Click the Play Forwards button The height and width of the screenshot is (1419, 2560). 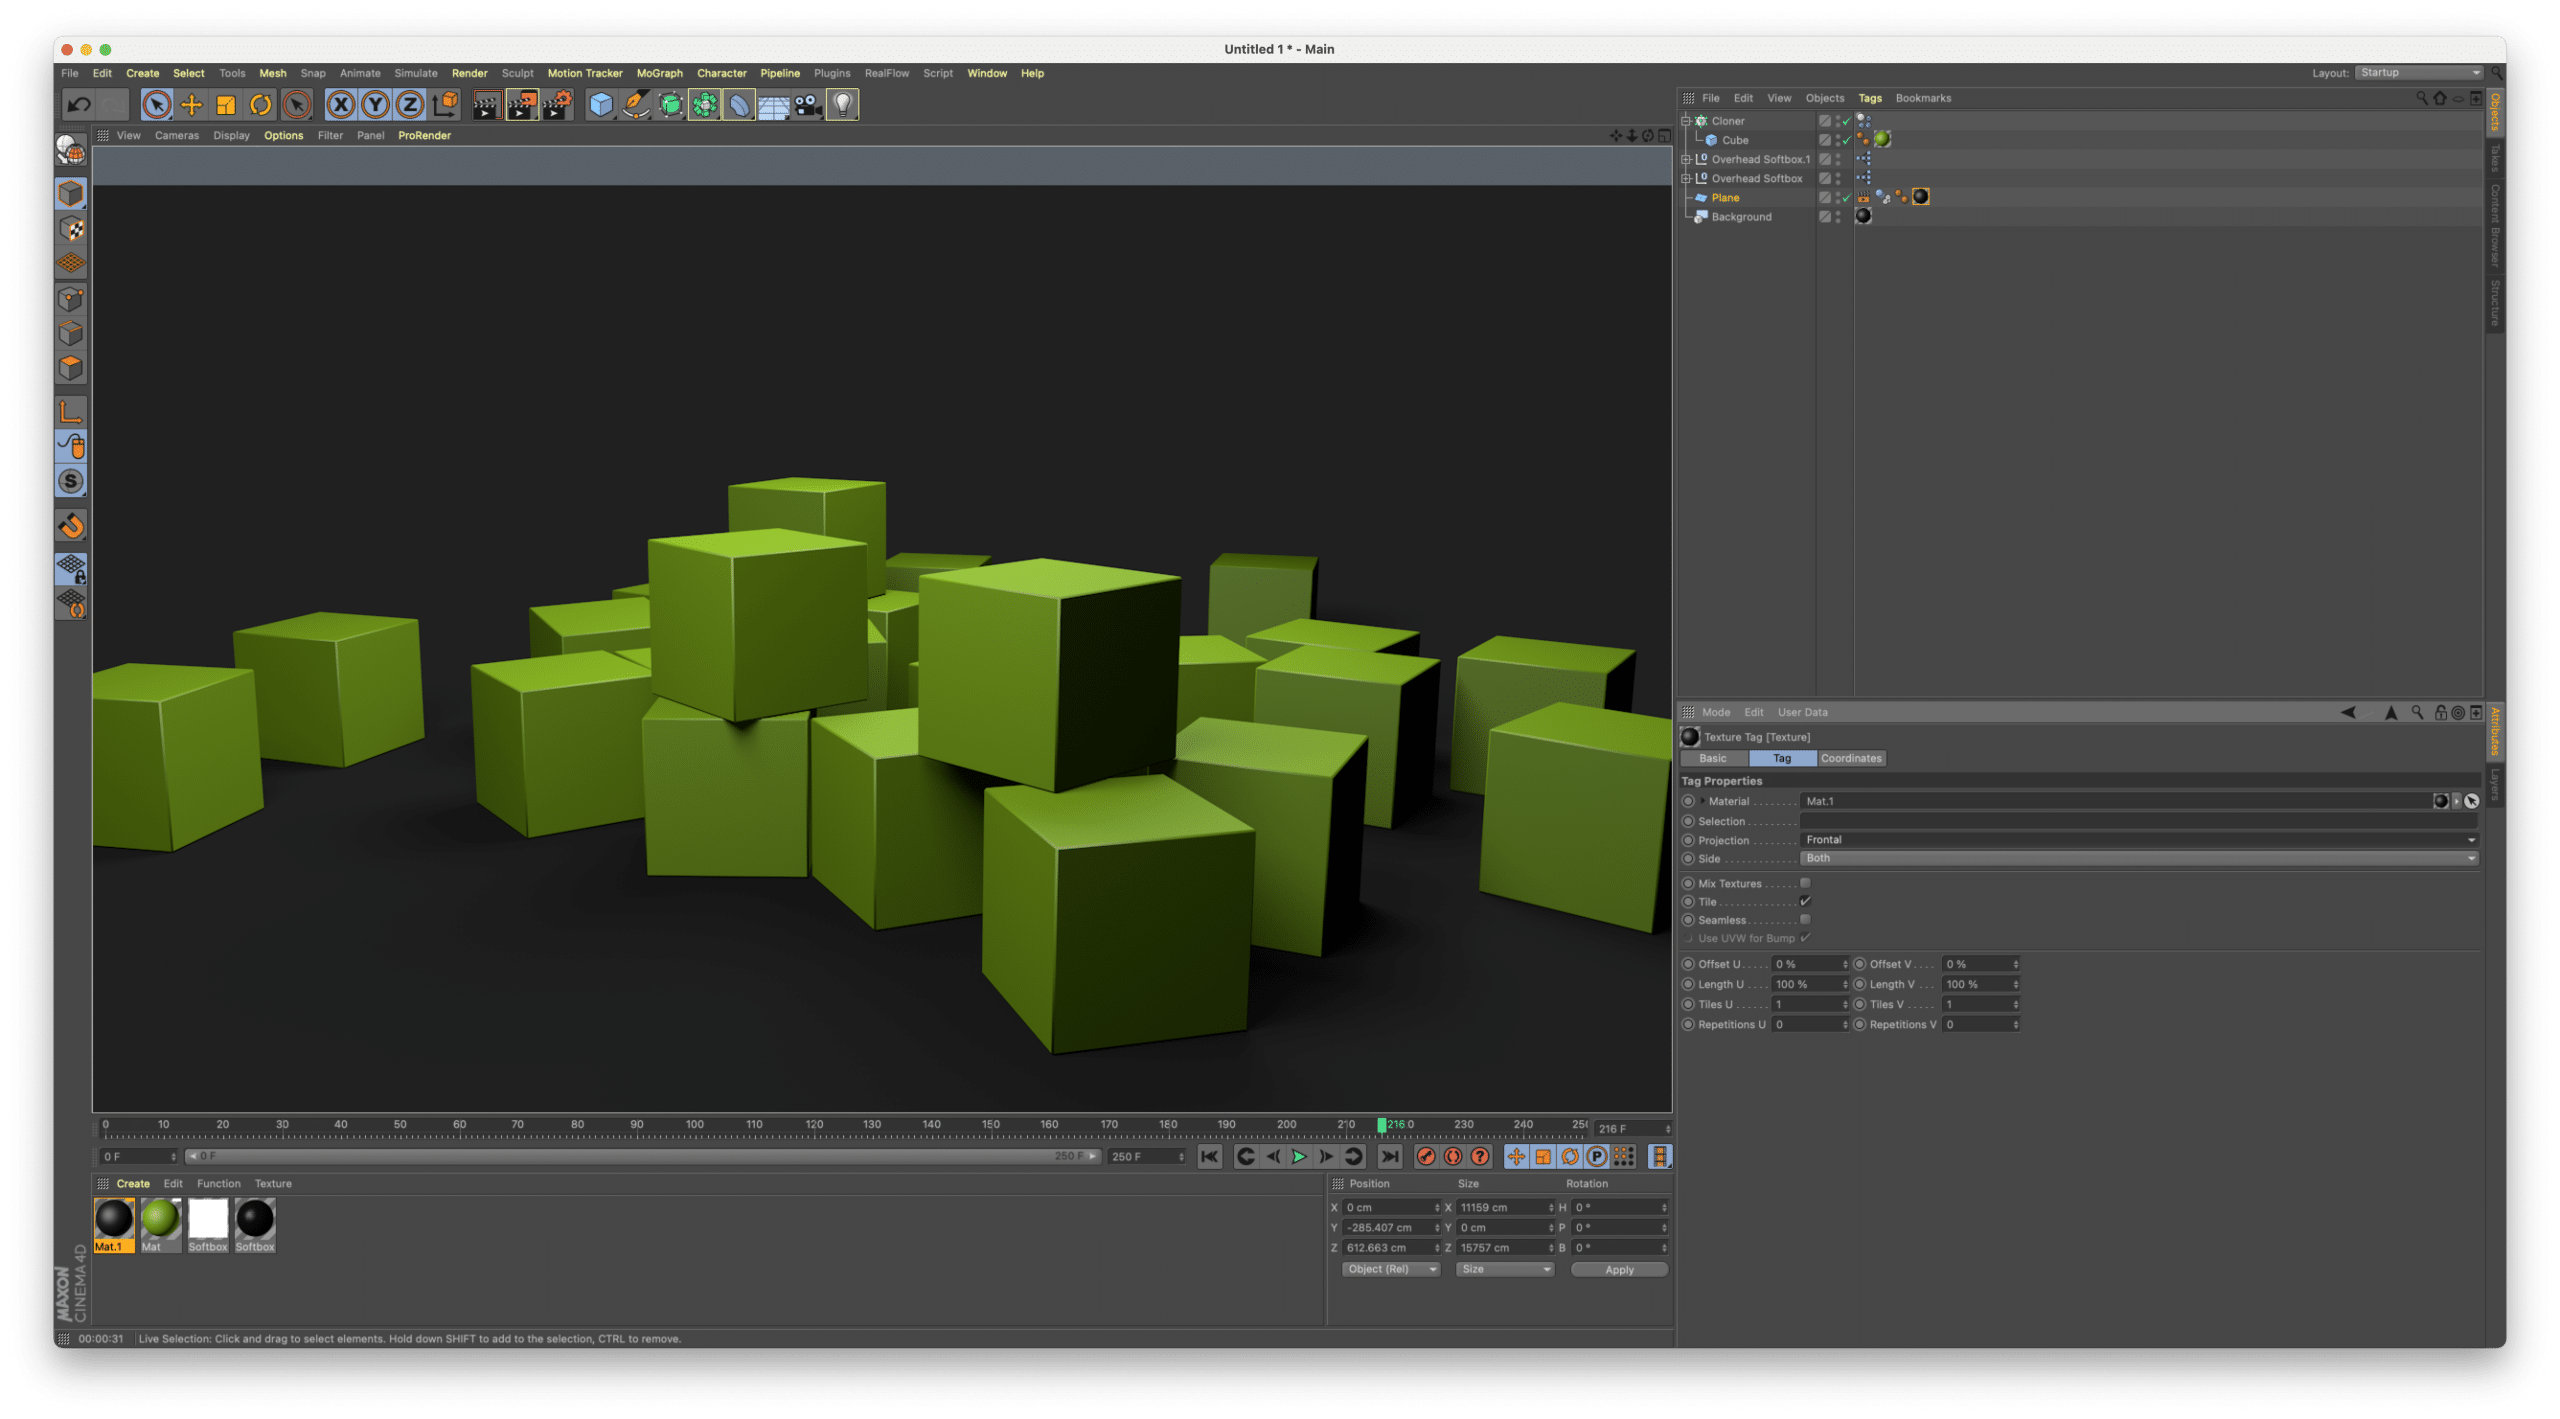pyautogui.click(x=1299, y=1156)
